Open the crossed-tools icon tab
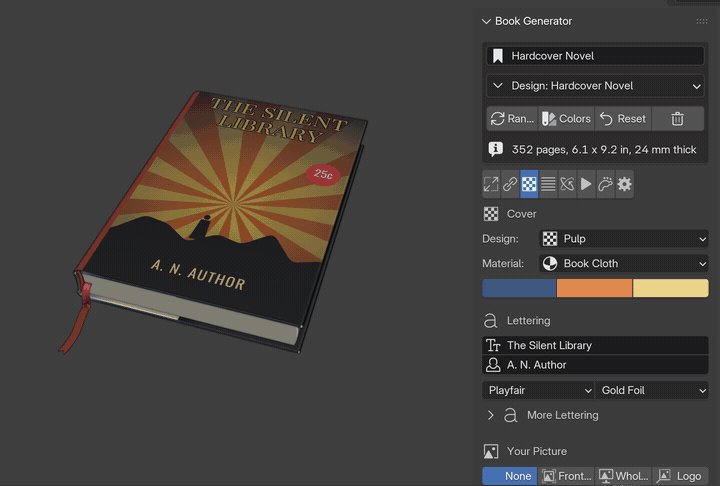Image resolution: width=720 pixels, height=486 pixels. pos(568,184)
